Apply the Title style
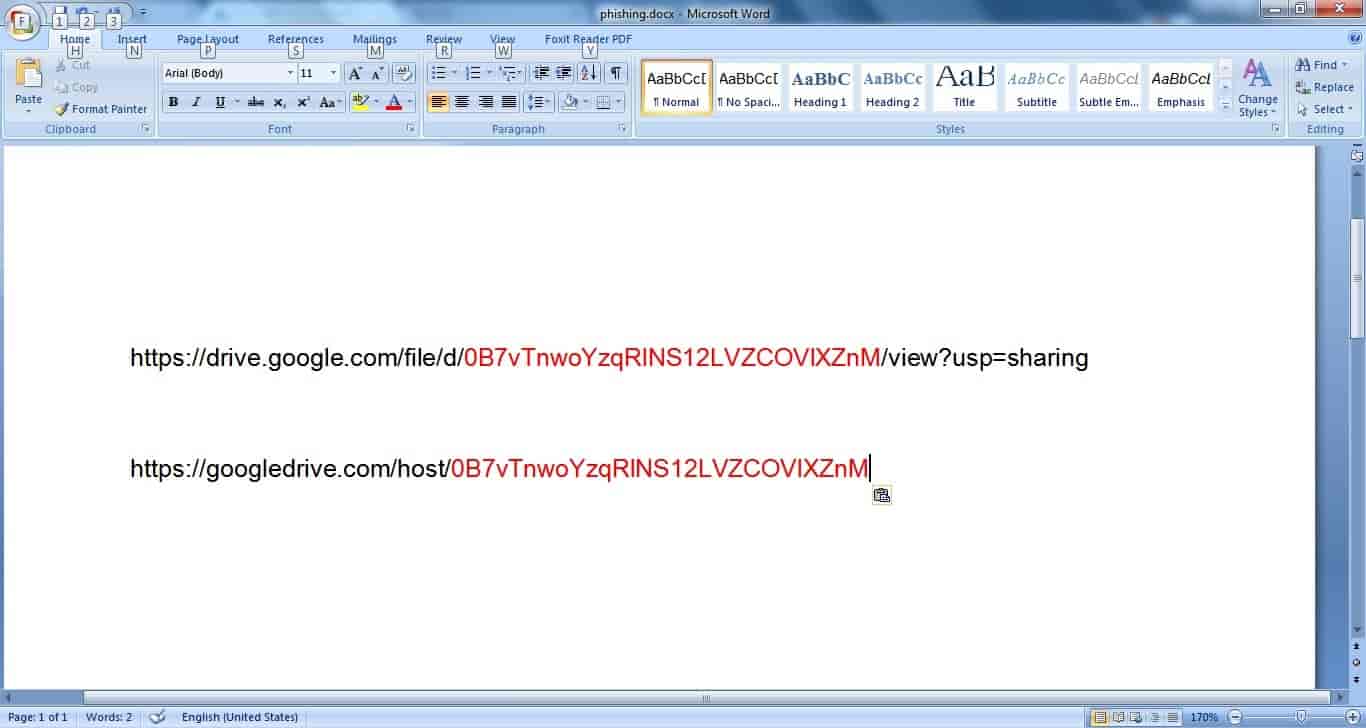The height and width of the screenshot is (728, 1366). coord(964,88)
